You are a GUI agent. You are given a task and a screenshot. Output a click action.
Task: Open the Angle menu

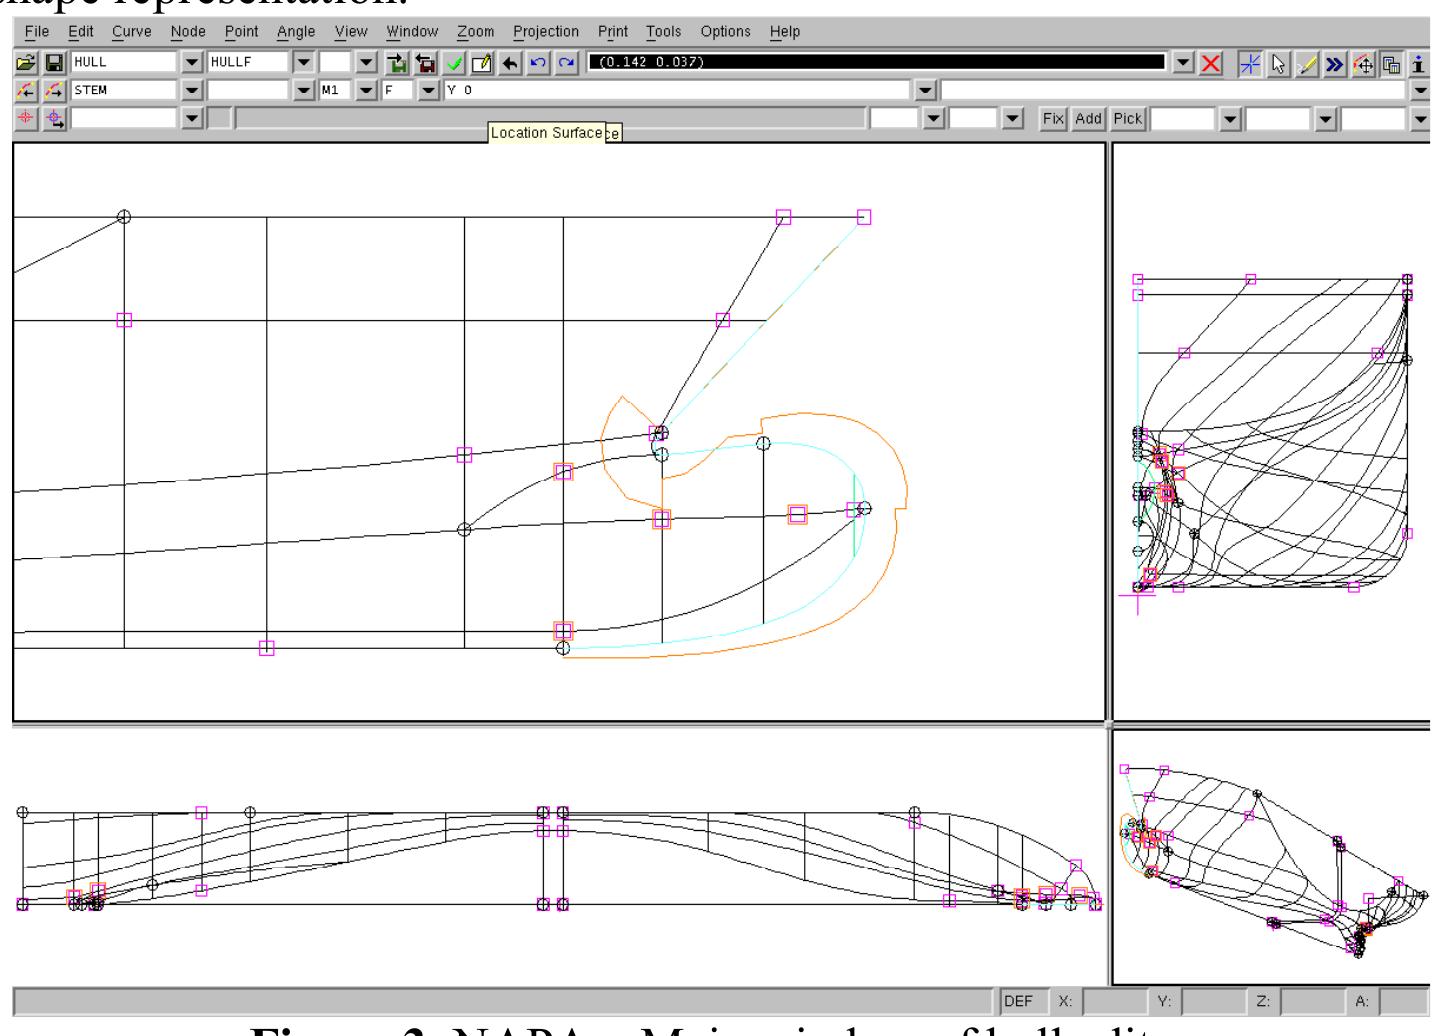click(x=296, y=31)
